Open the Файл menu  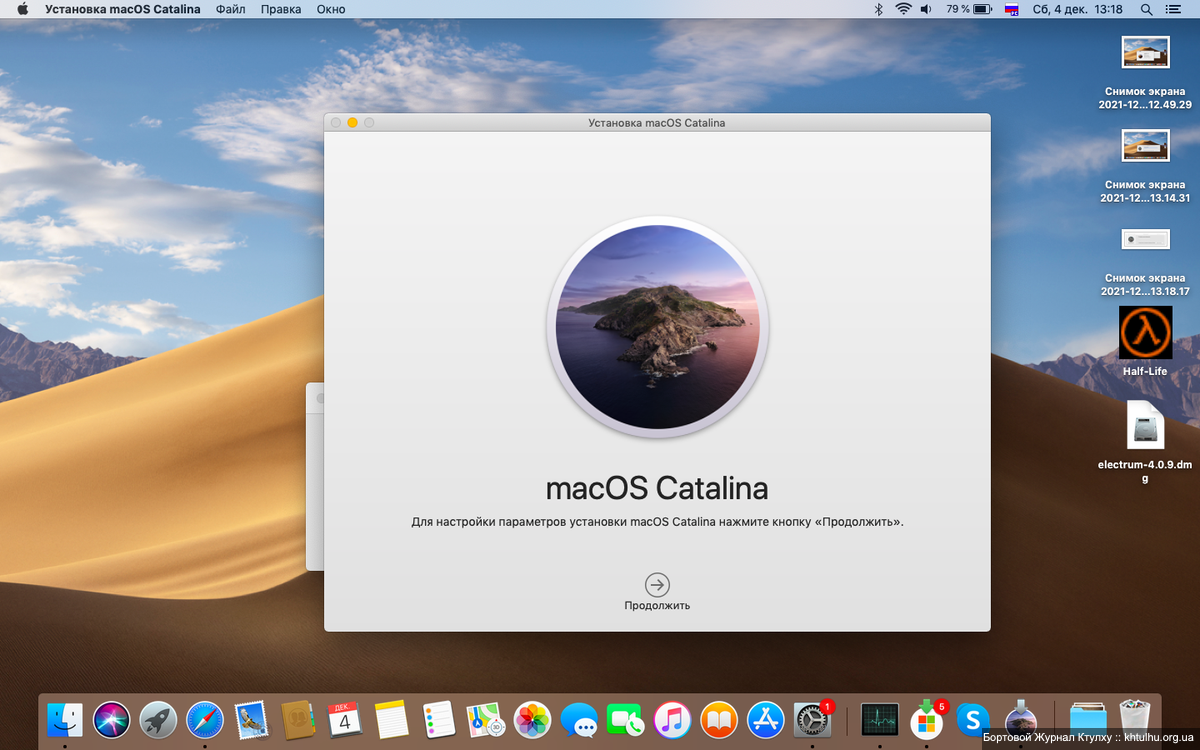click(x=230, y=9)
